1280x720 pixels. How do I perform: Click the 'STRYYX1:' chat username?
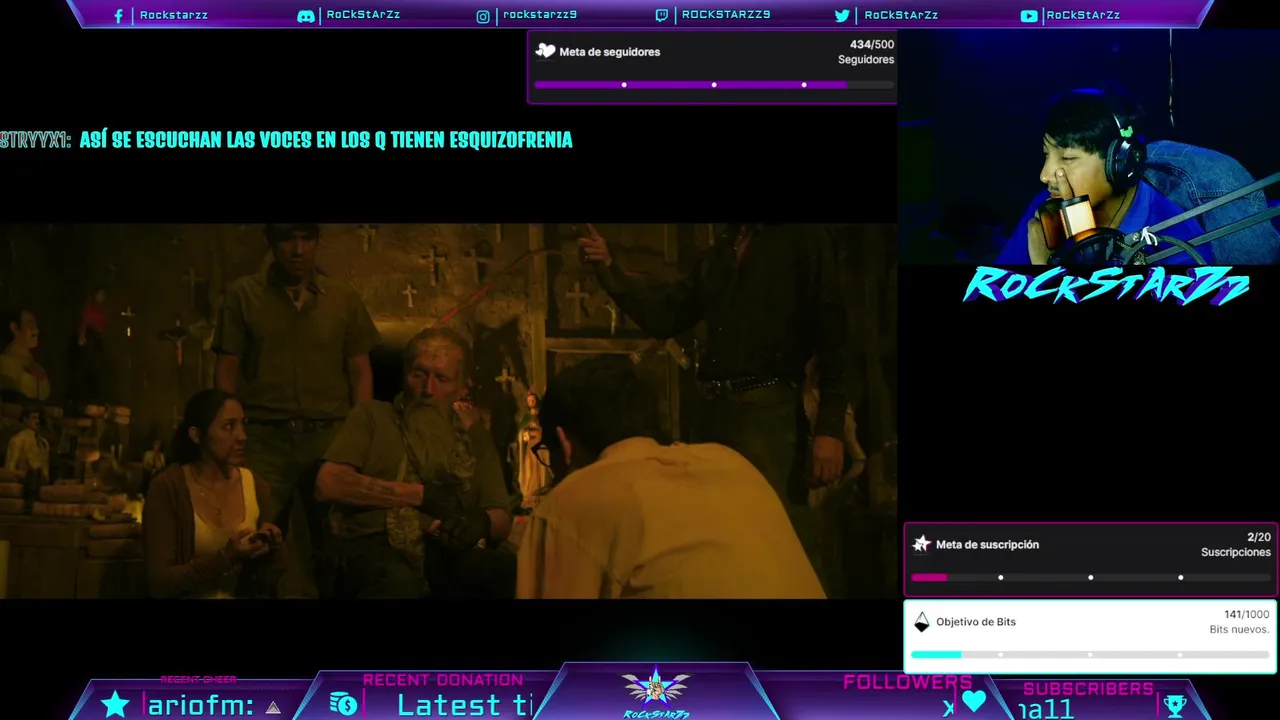[36, 140]
